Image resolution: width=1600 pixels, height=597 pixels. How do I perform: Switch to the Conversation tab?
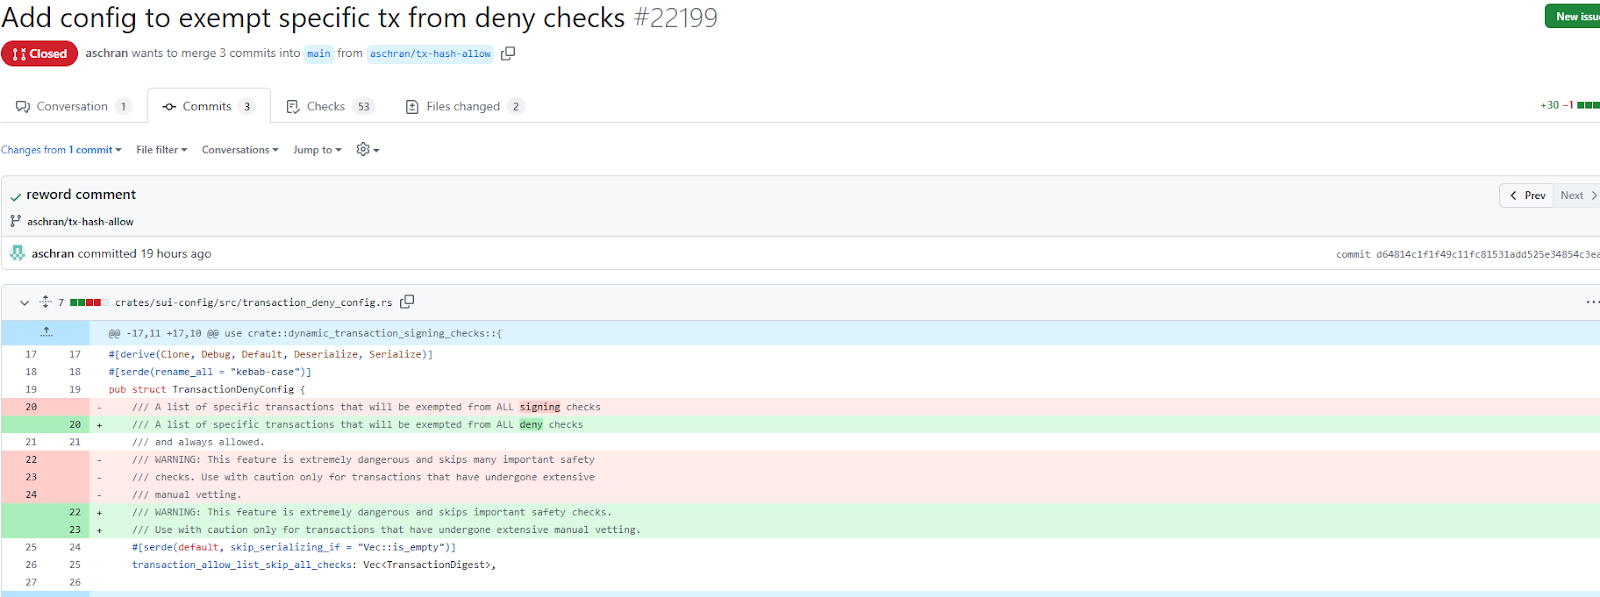73,106
